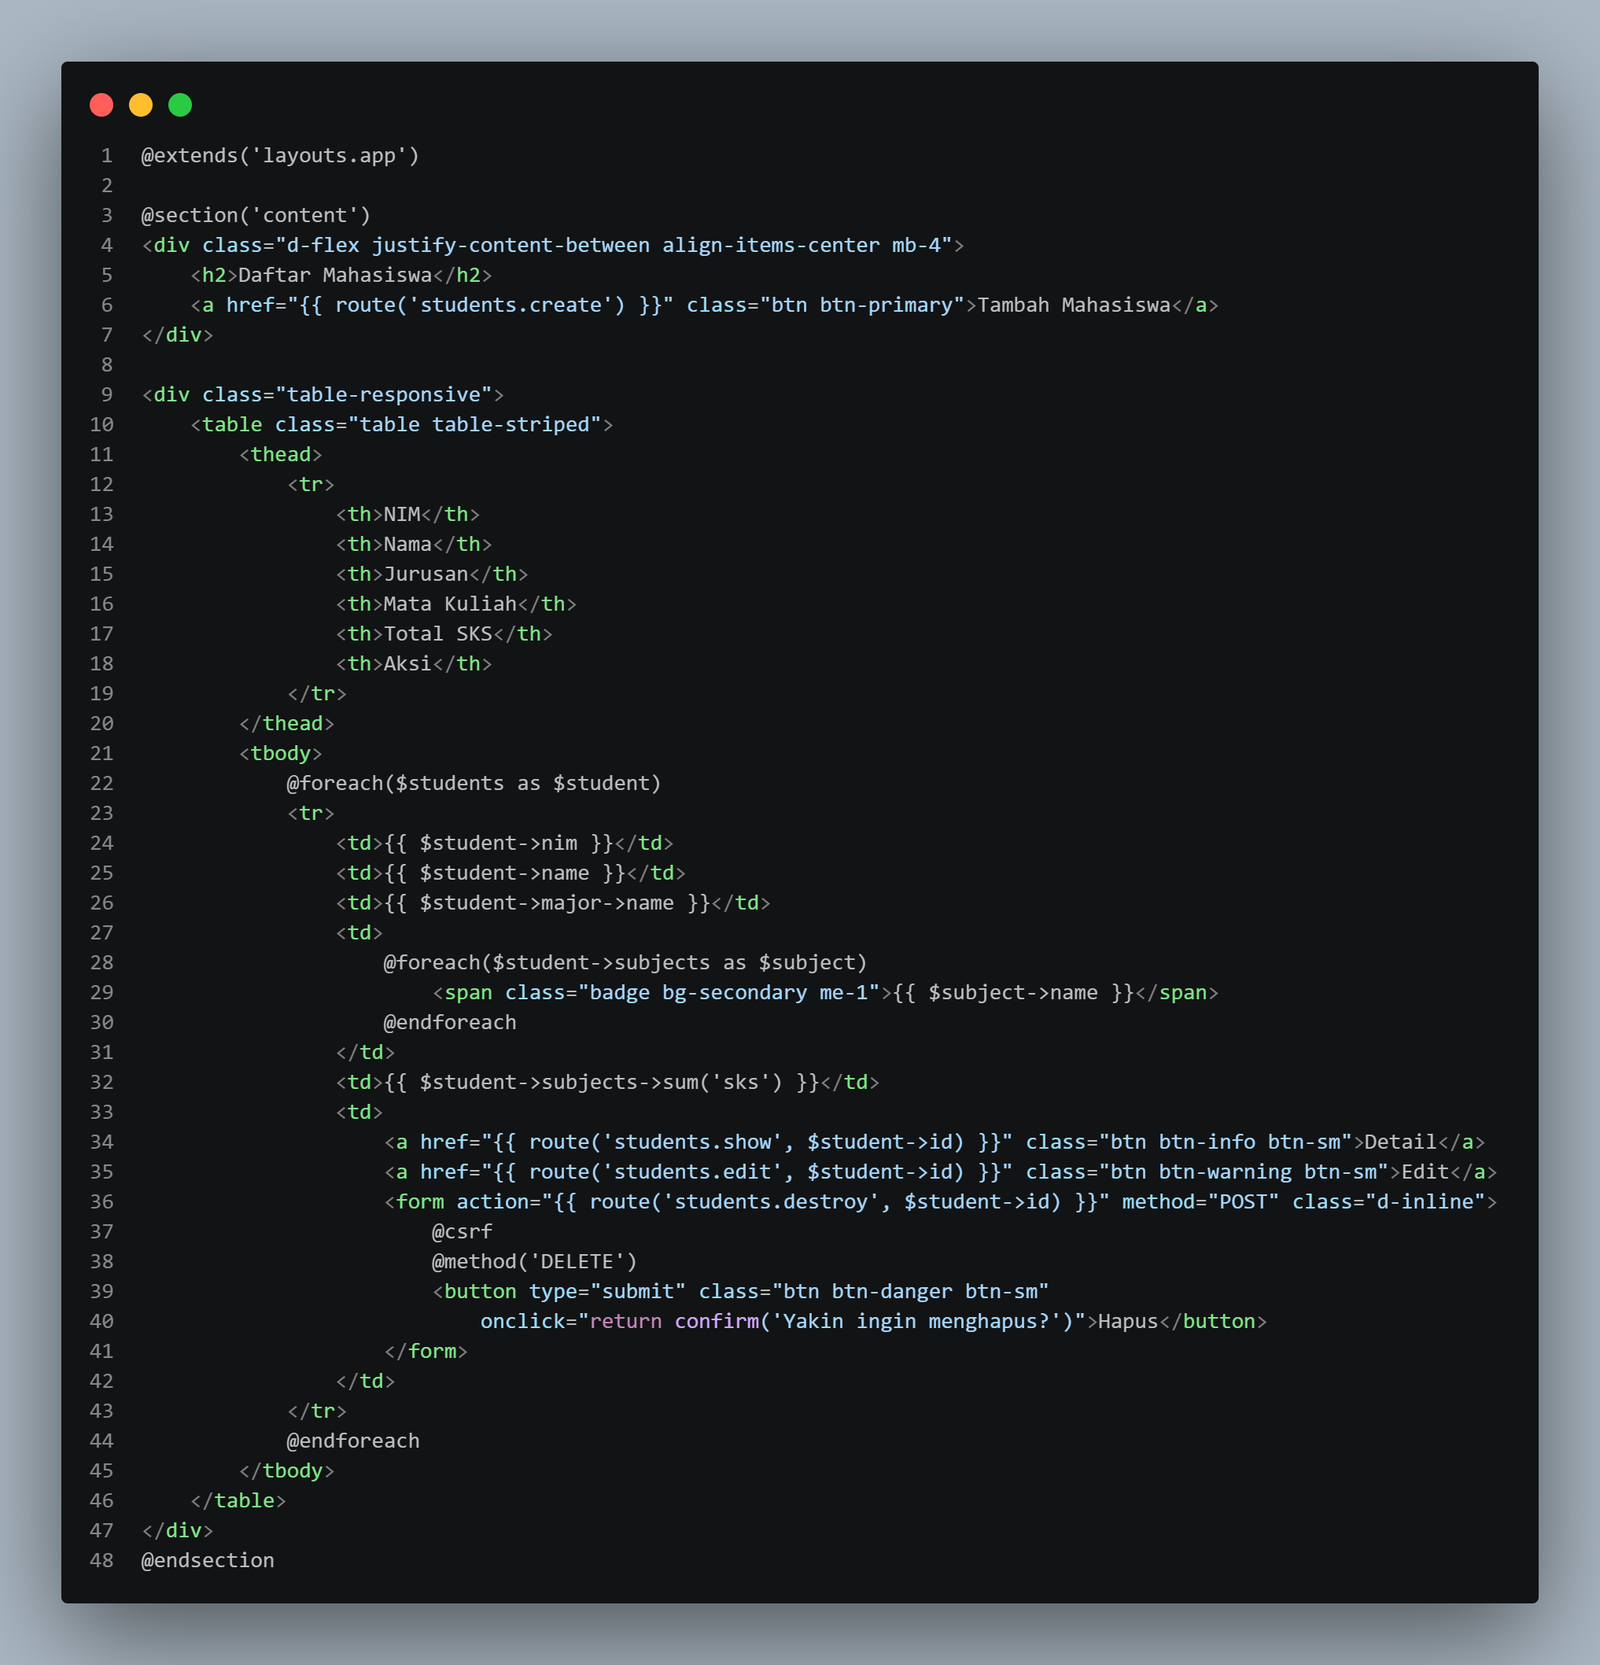The image size is (1600, 1665).
Task: Click the 'students.edit' route string
Action: click(x=693, y=1173)
